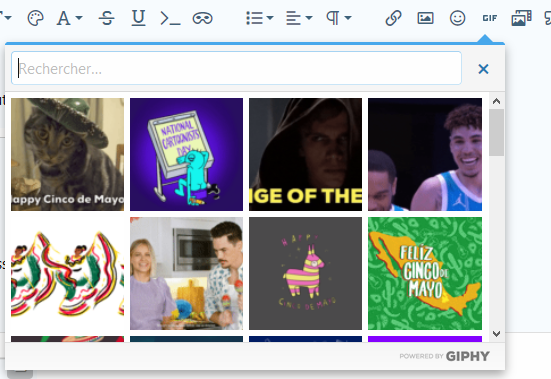Click the Rechercher search field

[x=236, y=68]
